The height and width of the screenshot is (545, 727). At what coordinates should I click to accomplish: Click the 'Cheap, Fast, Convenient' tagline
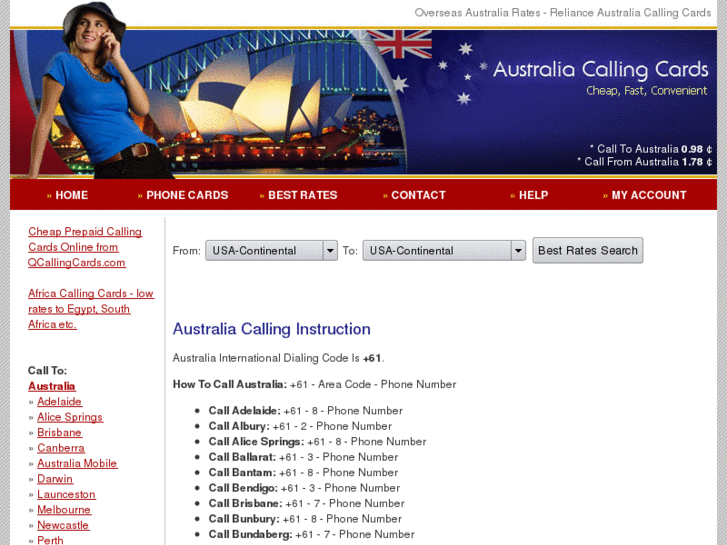647,90
